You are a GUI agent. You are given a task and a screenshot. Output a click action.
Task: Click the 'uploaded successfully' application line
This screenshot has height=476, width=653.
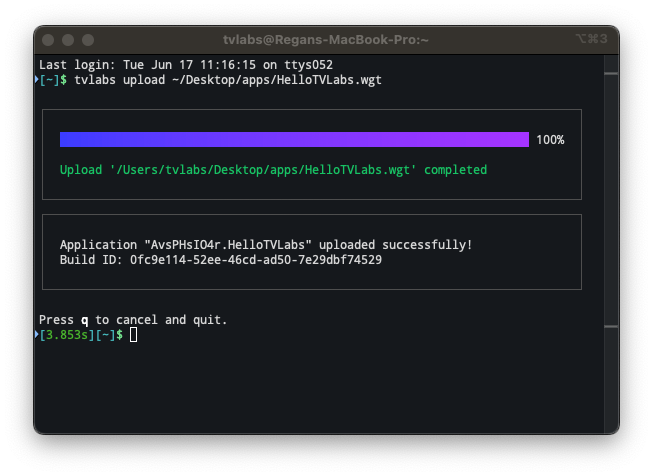pos(266,245)
